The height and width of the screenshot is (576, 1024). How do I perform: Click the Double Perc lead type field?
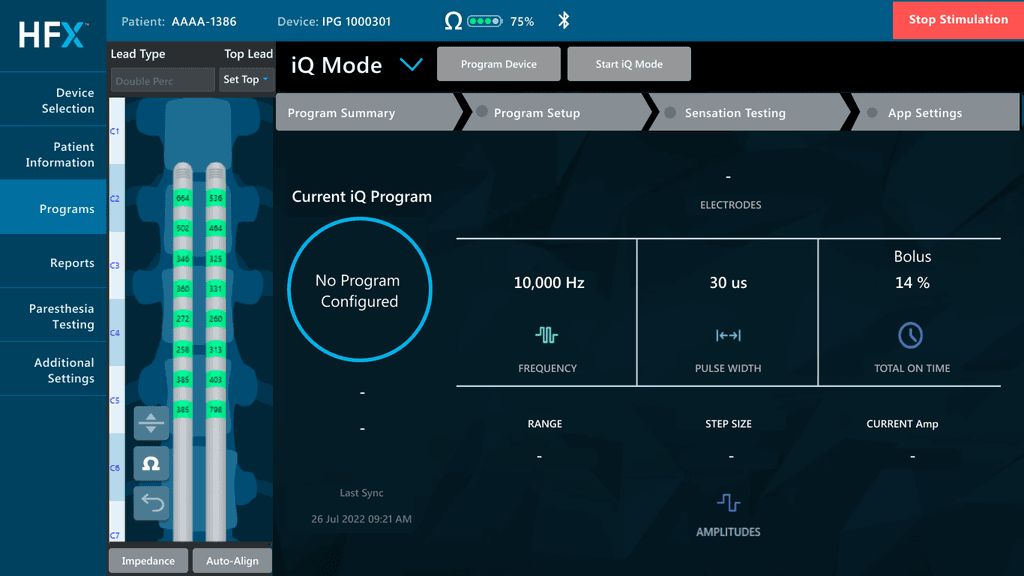coord(163,80)
